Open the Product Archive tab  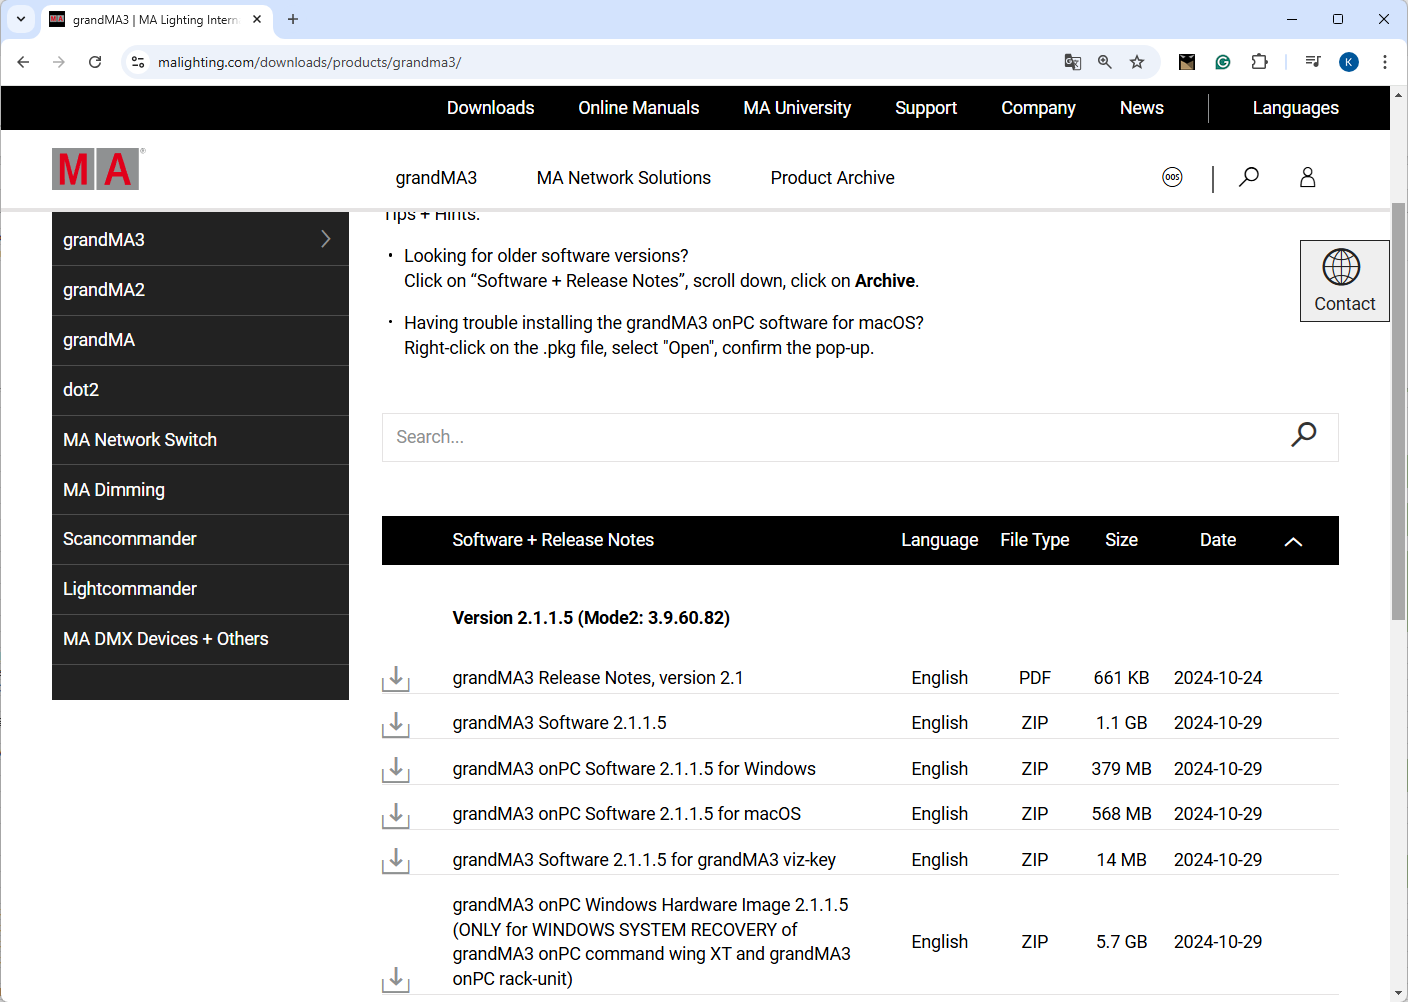tap(832, 178)
